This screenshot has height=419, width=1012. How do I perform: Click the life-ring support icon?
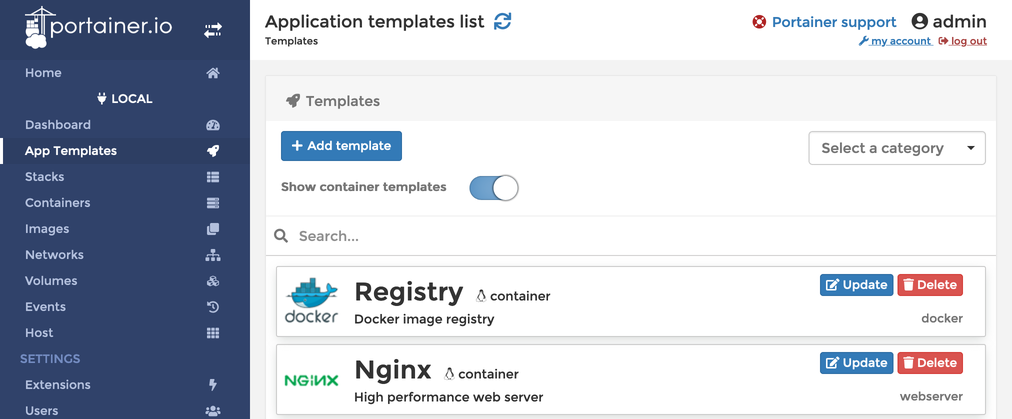759,22
